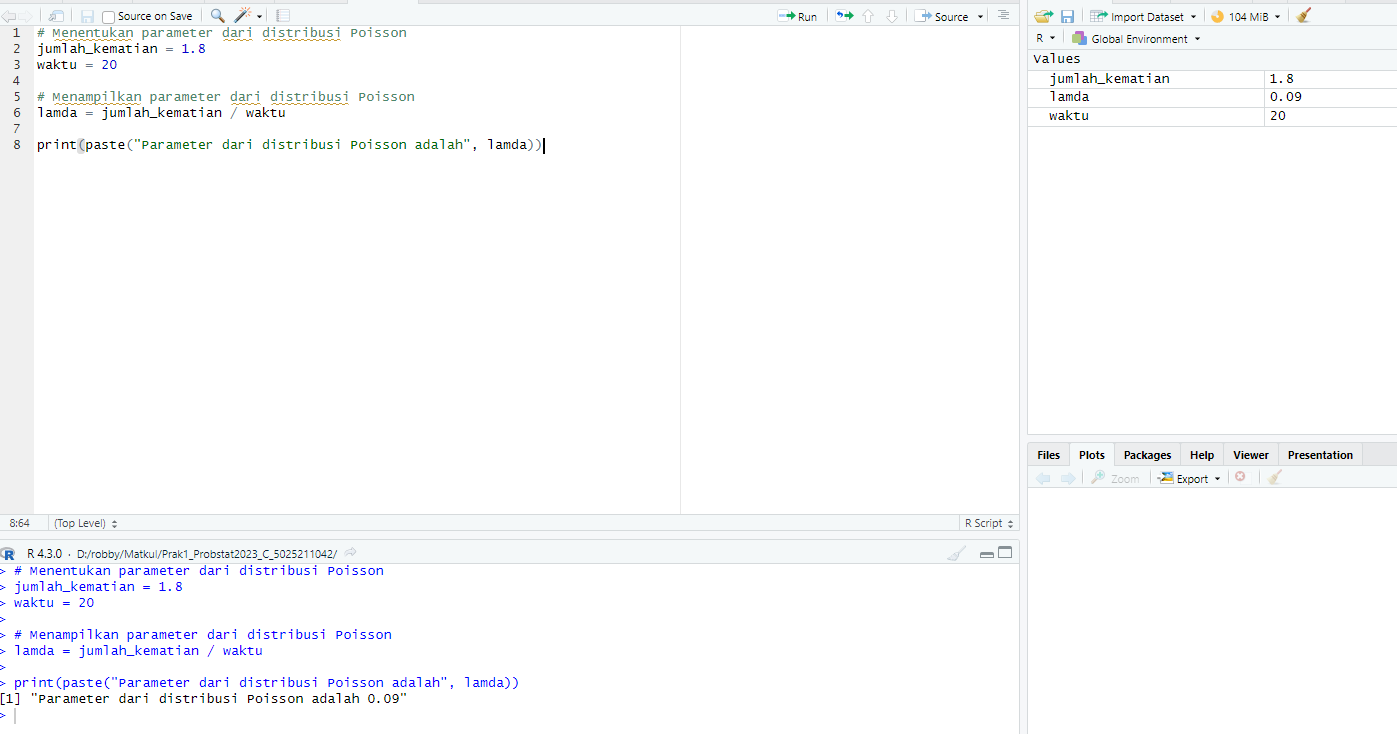Switch to Presentation tab
This screenshot has width=1397, height=734.
[1320, 455]
